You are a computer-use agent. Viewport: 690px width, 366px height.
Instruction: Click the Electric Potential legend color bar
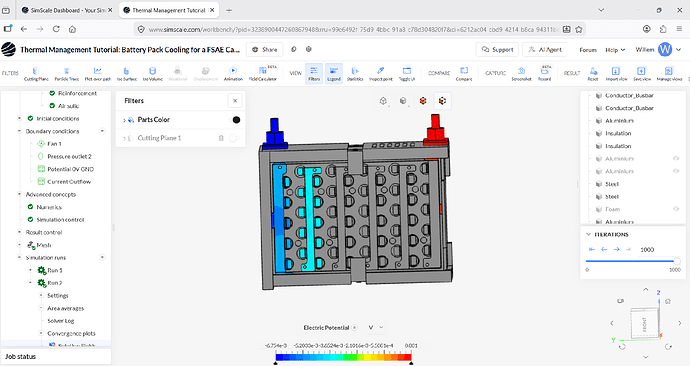(x=343, y=357)
